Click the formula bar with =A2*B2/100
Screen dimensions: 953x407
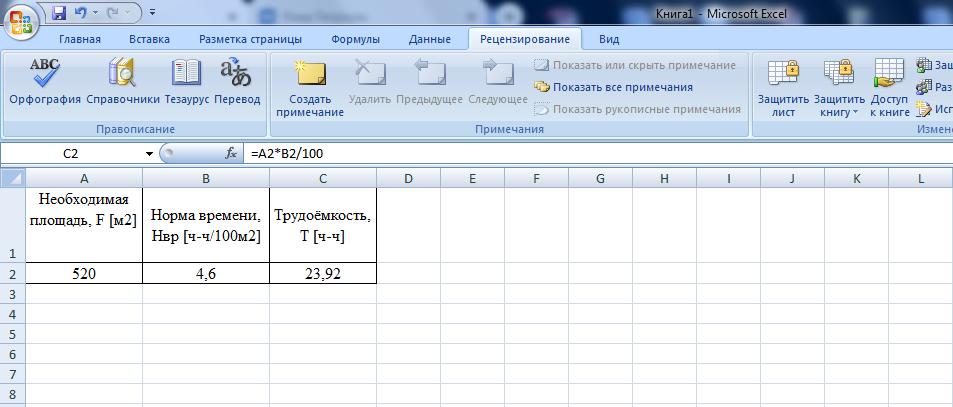597,154
